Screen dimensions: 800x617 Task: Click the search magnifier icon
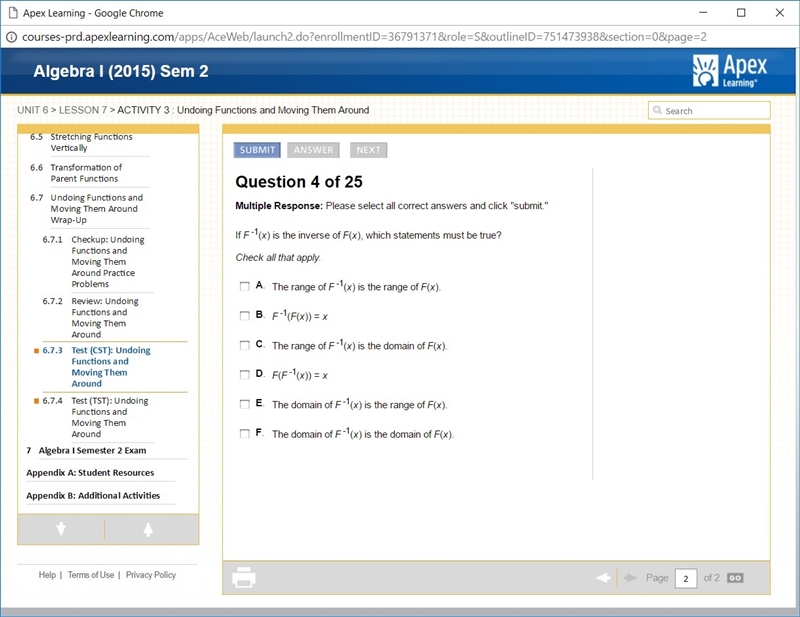657,110
